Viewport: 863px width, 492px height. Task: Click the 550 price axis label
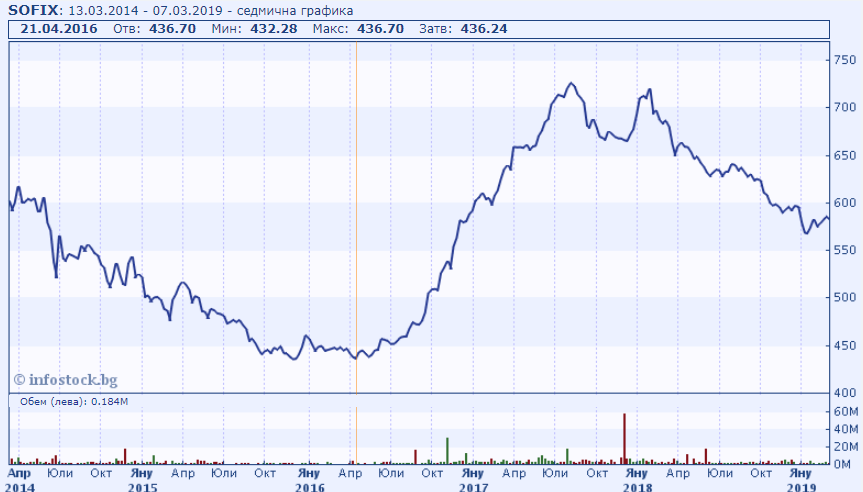click(x=845, y=250)
